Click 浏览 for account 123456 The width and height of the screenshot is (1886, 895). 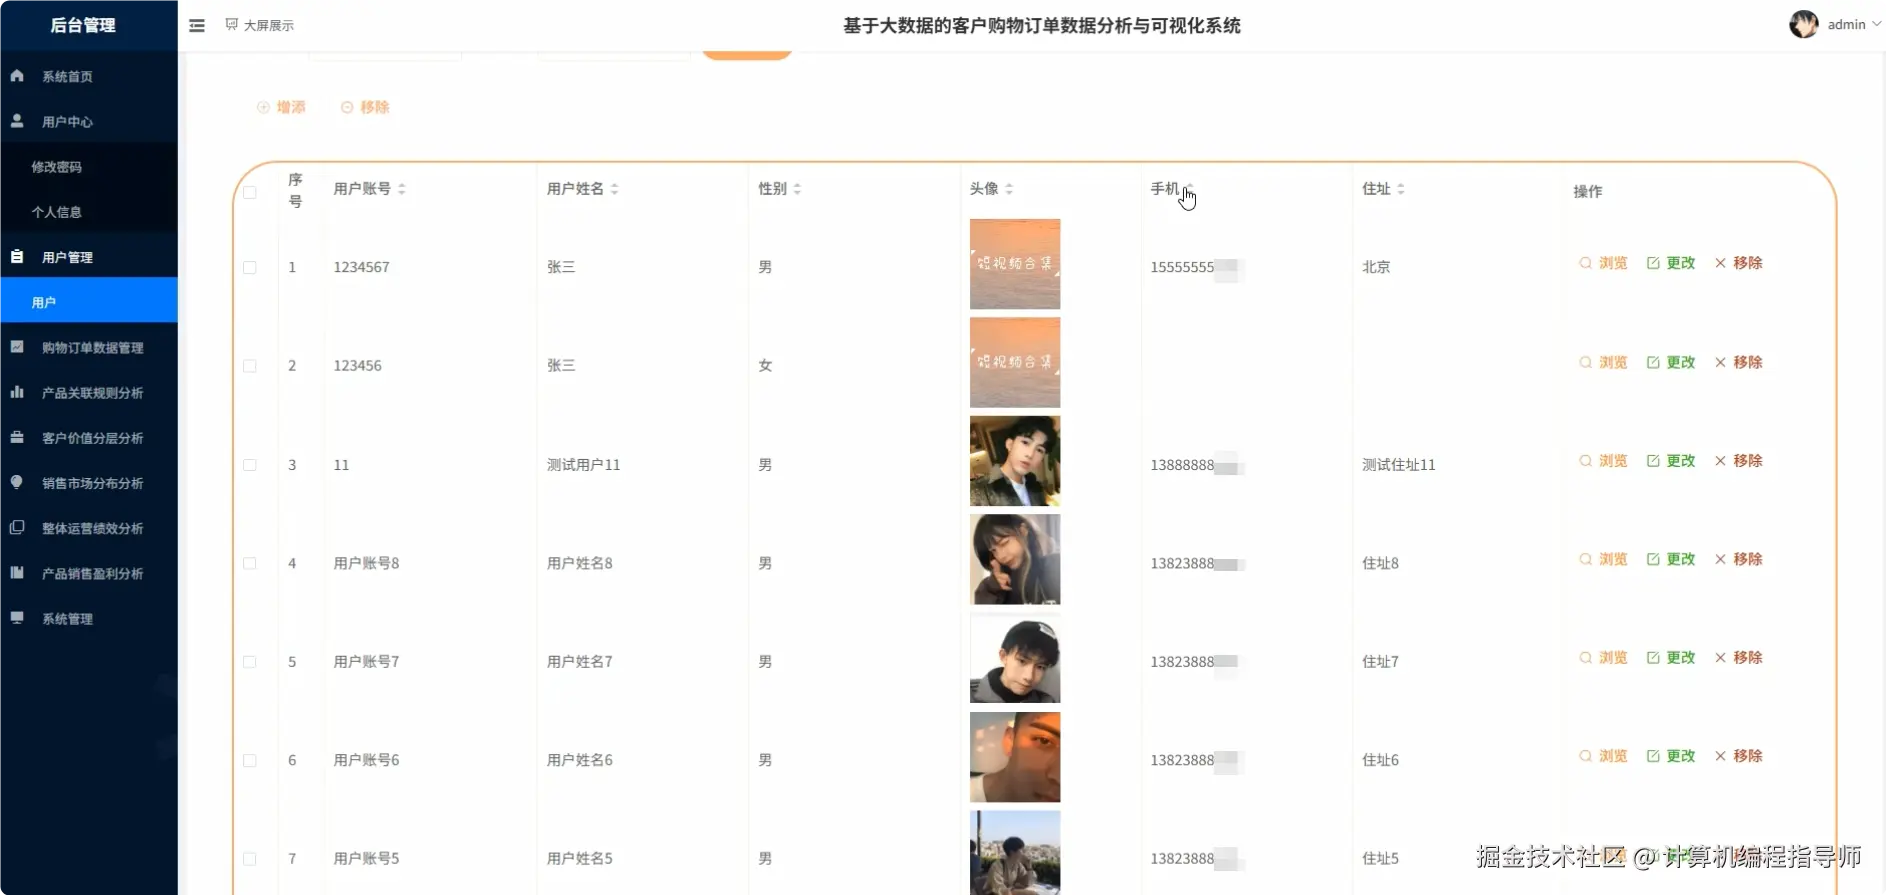[x=1604, y=362]
